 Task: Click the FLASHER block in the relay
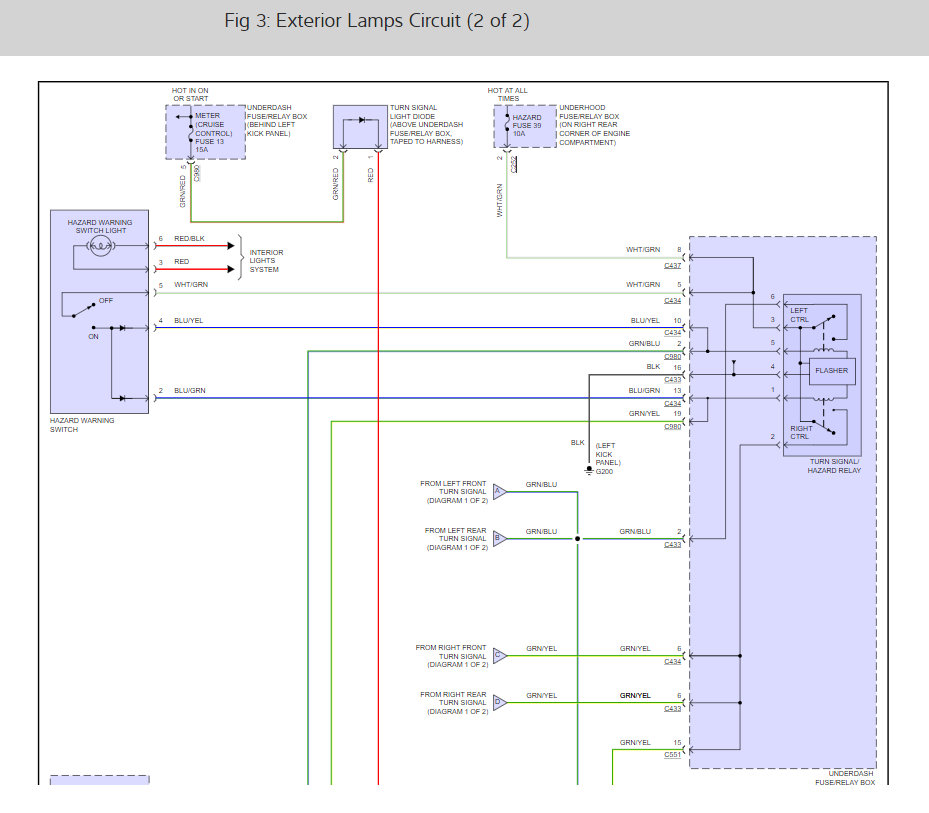pyautogui.click(x=832, y=371)
